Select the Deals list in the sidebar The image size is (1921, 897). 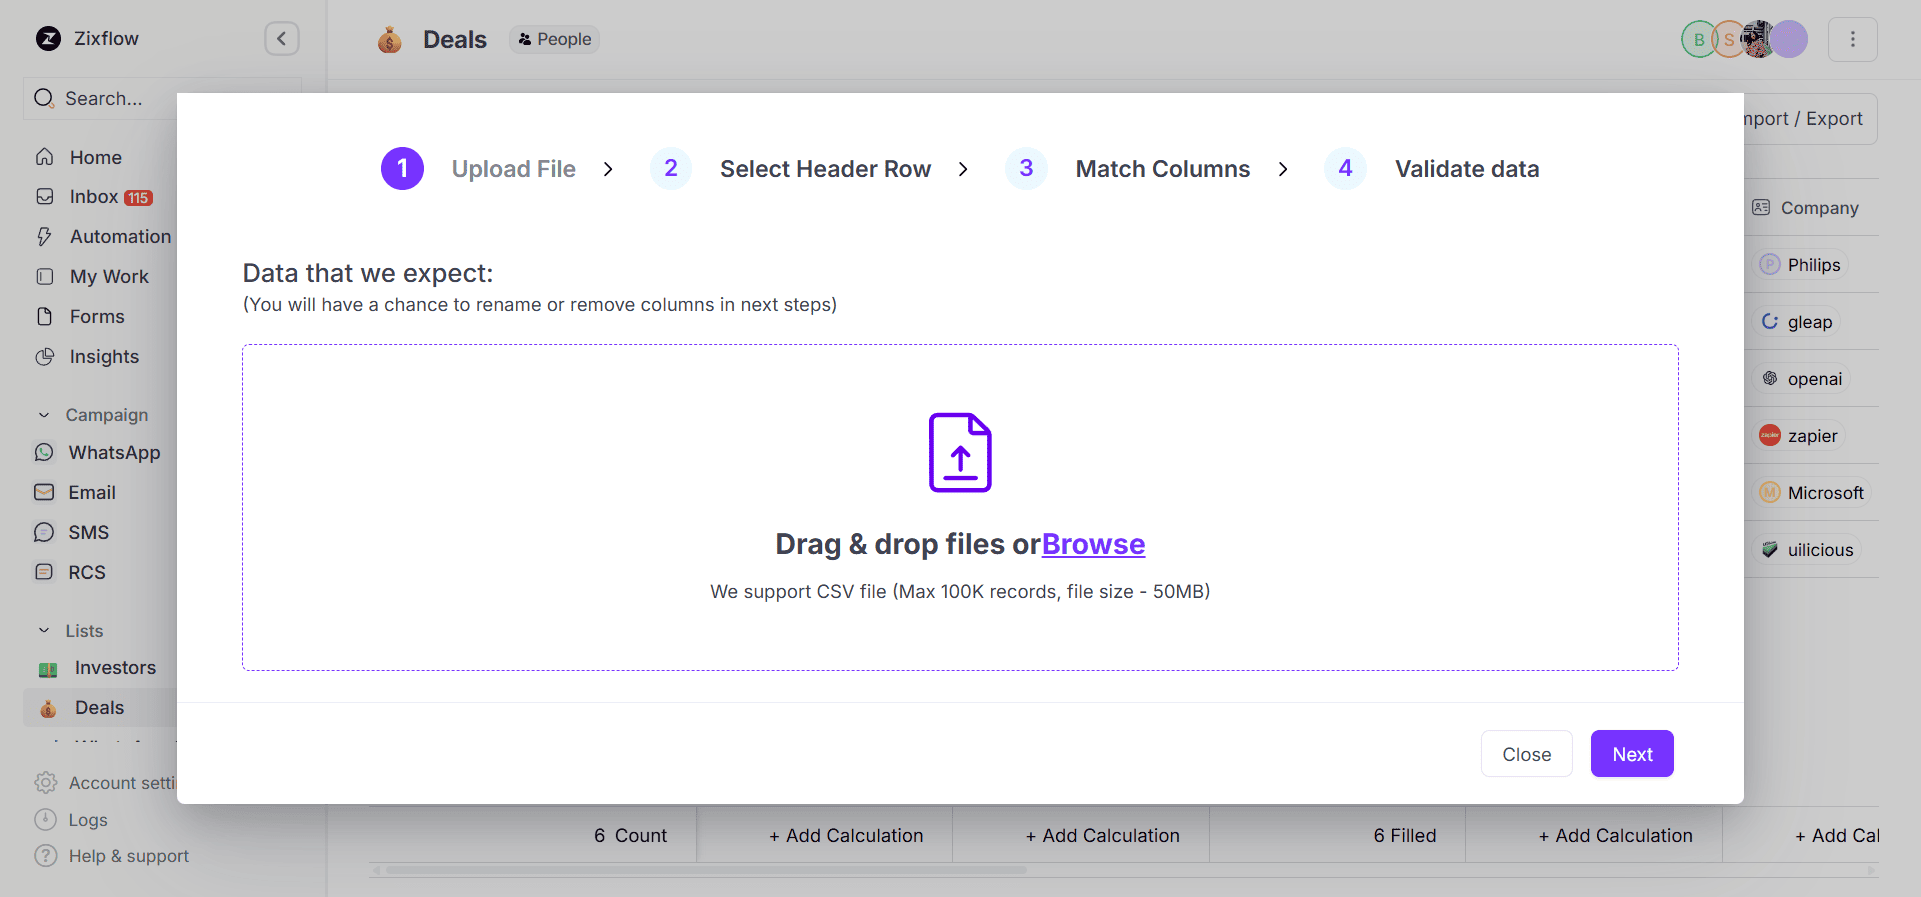(99, 708)
